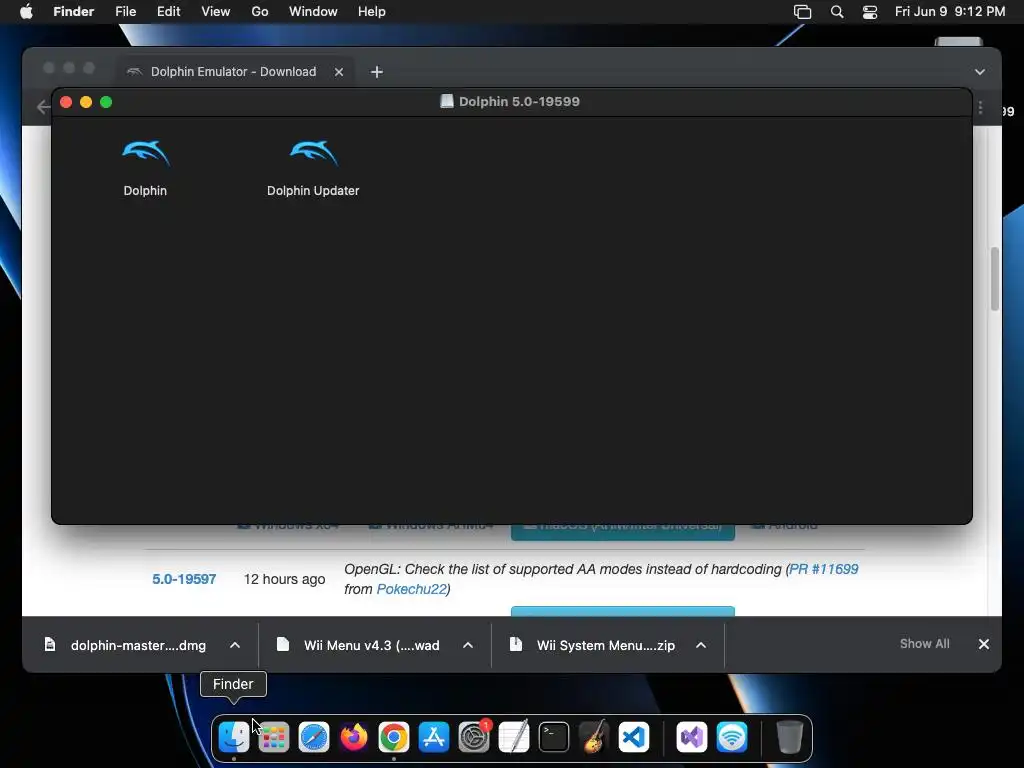Open the Wi-Fi utility app in Dock
Viewport: 1024px width, 768px height.
pyautogui.click(x=732, y=737)
